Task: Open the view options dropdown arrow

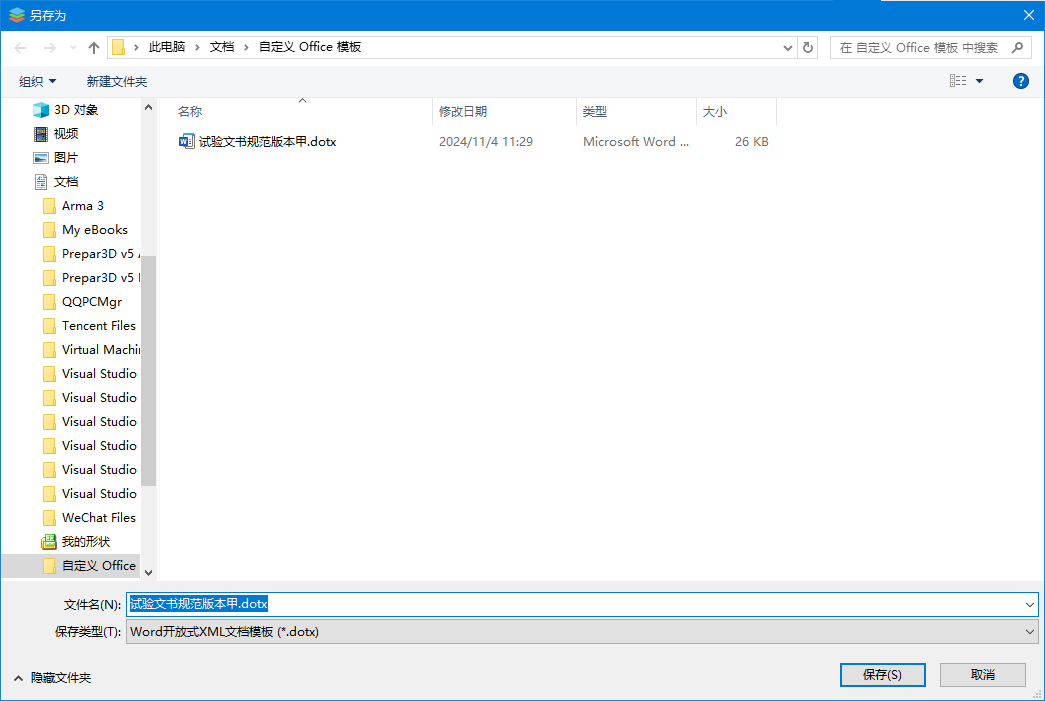Action: tap(980, 81)
